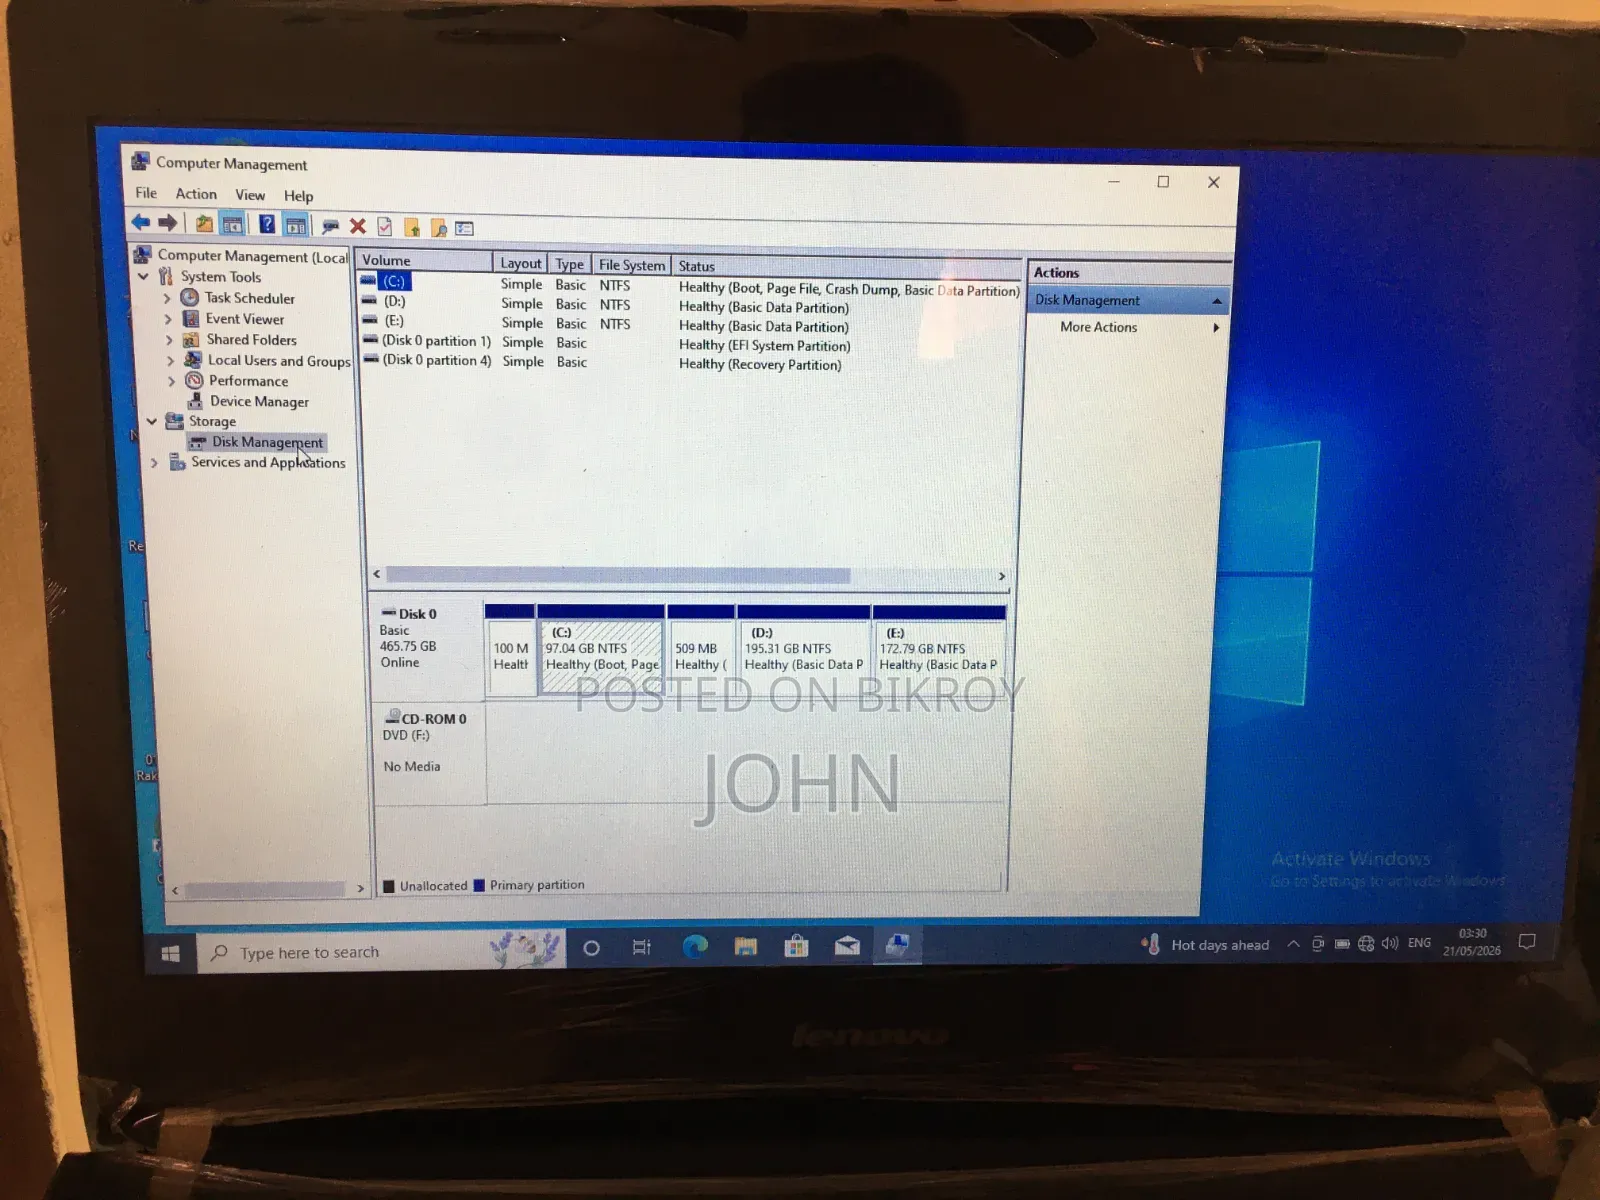Select Computer Management (Local) root node
The height and width of the screenshot is (1200, 1600).
pyautogui.click(x=252, y=256)
